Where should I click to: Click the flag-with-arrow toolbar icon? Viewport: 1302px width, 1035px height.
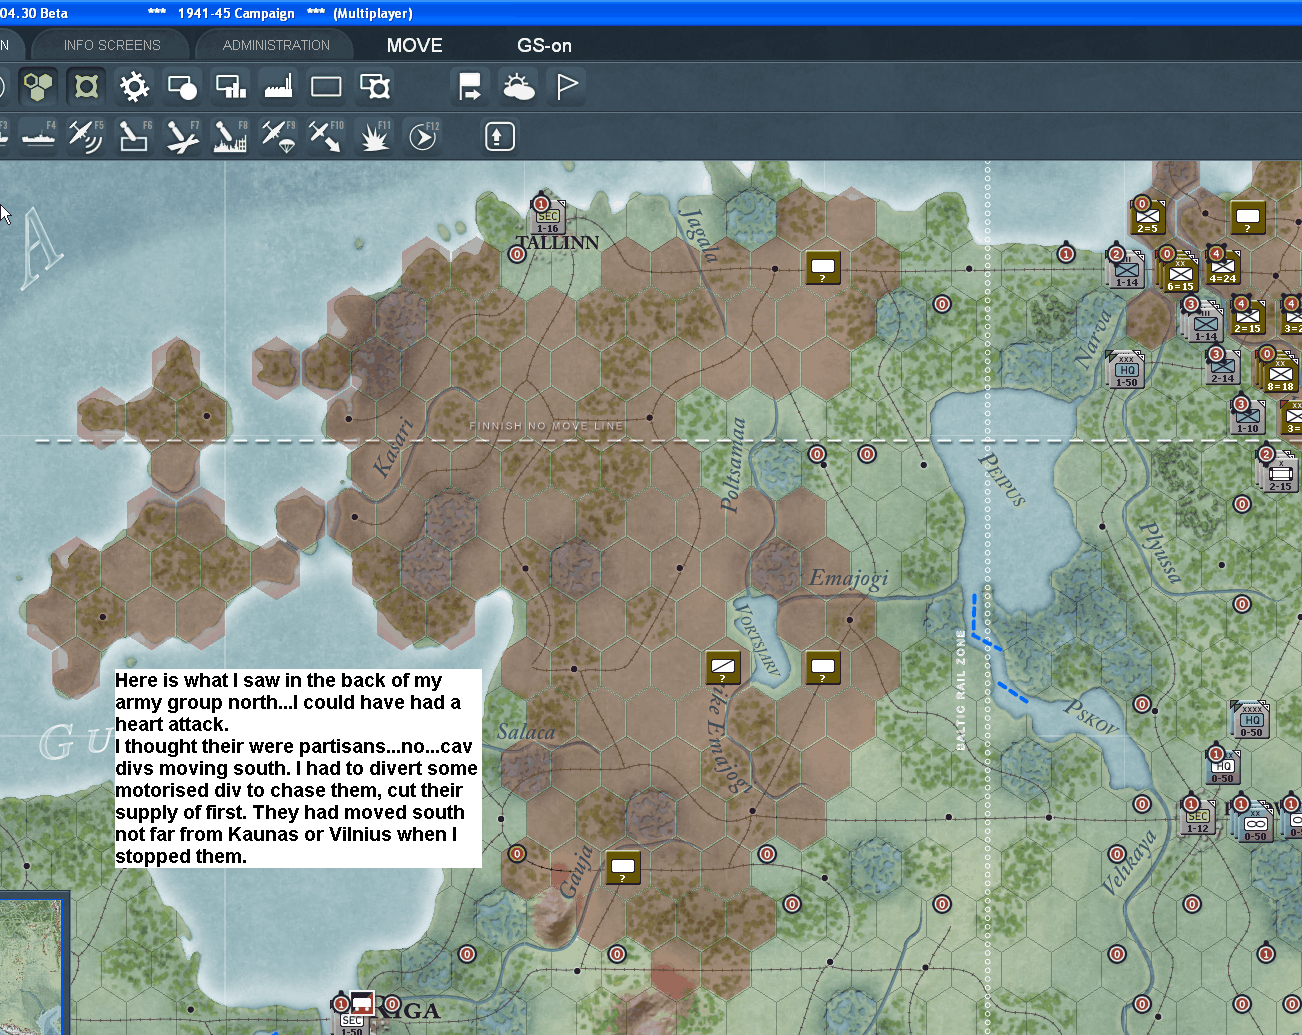click(x=469, y=87)
